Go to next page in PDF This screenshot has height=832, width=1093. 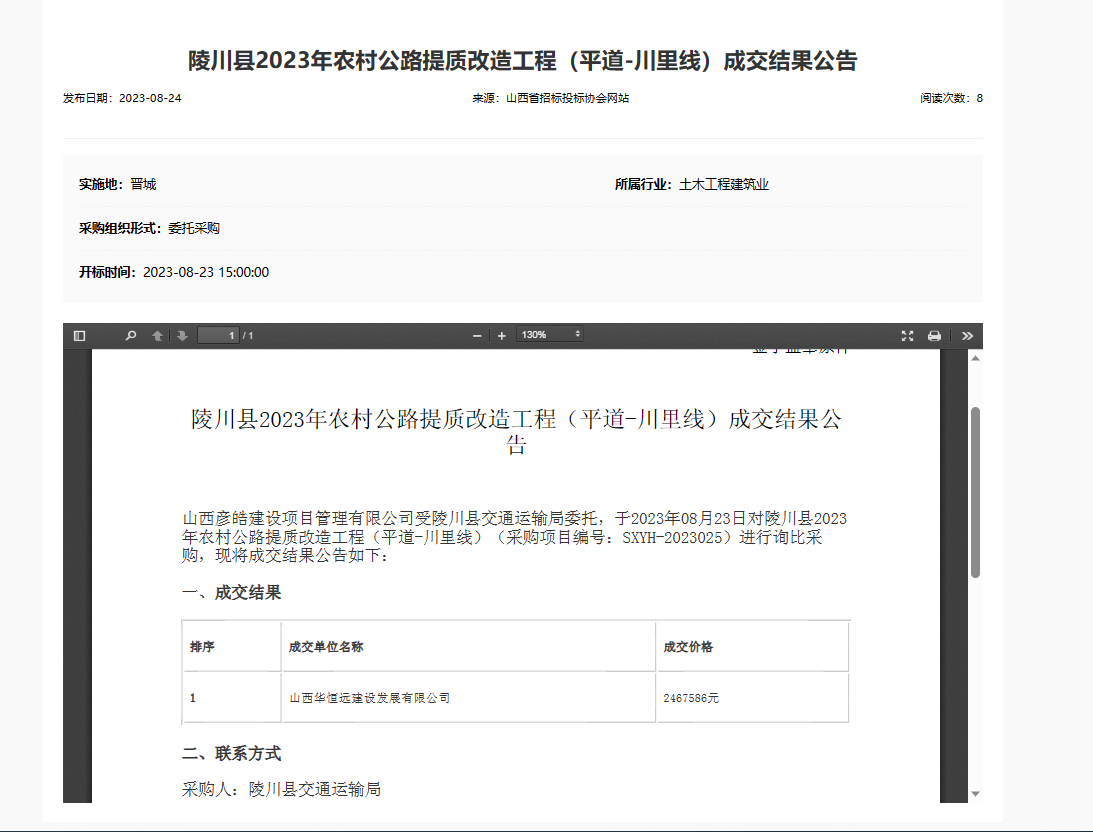click(x=182, y=336)
